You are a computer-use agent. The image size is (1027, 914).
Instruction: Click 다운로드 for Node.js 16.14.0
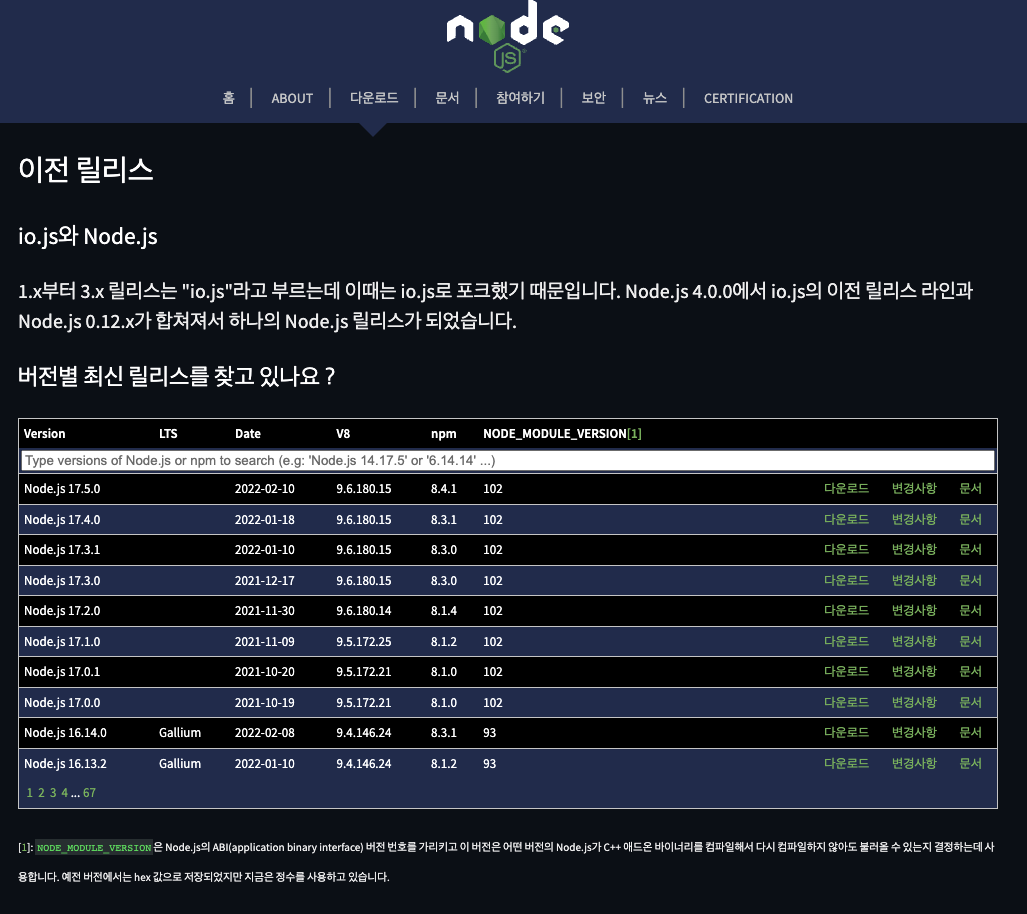(846, 733)
